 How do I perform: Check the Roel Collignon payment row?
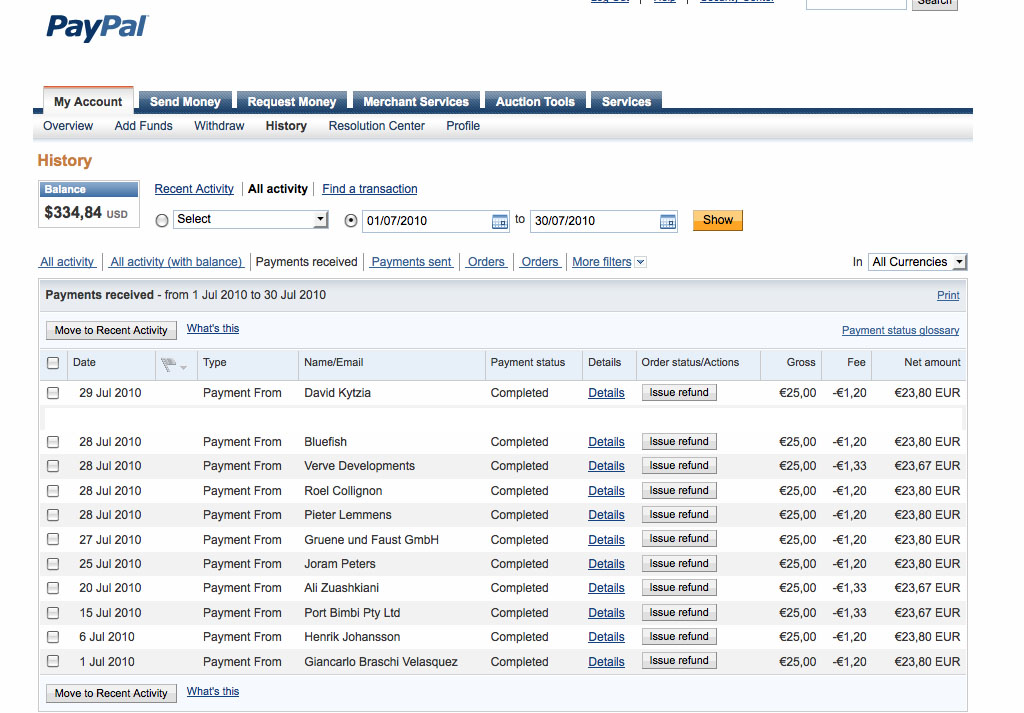click(53, 491)
